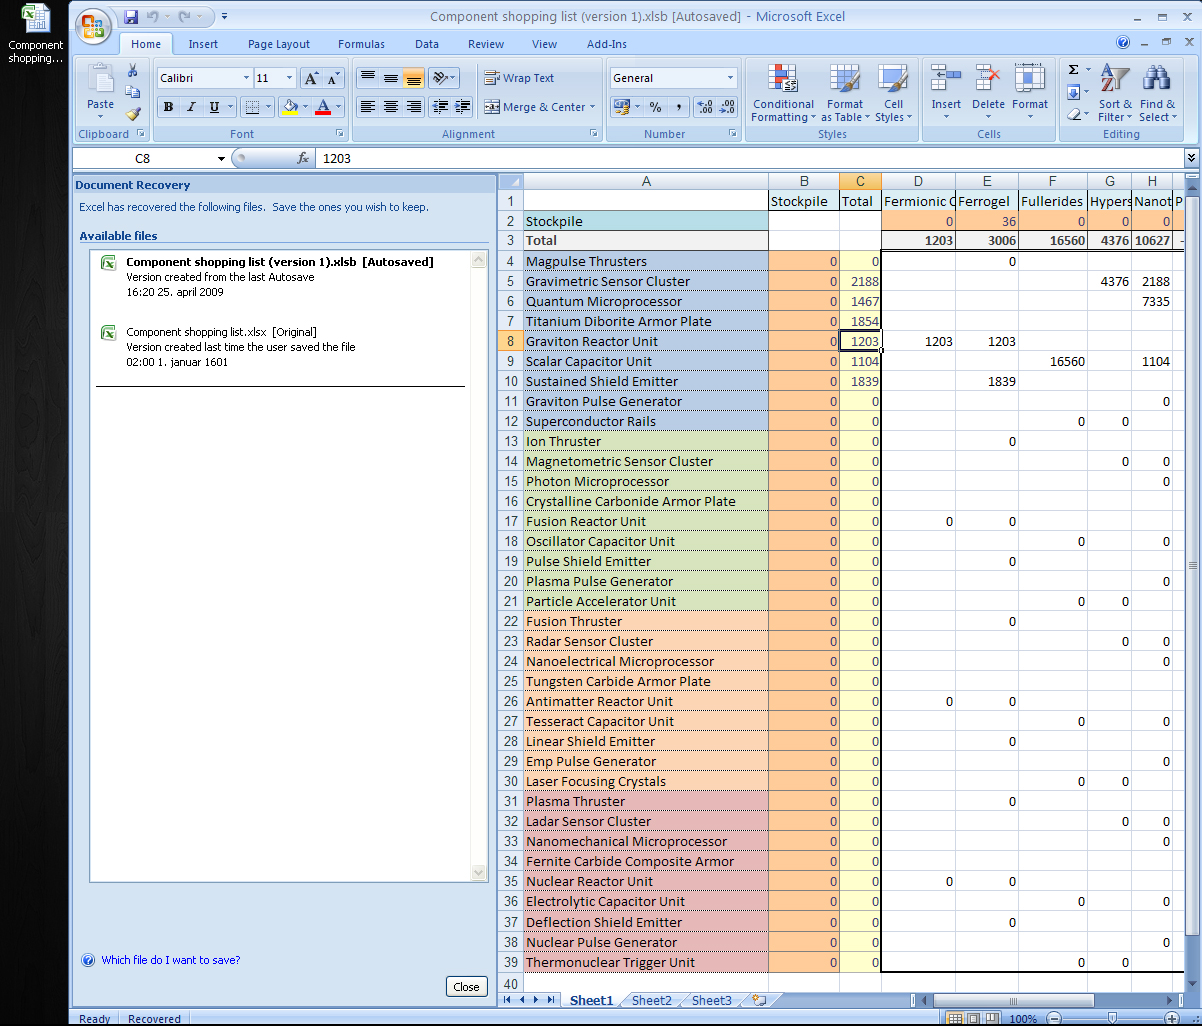
Task: Click the Format Painter brush icon
Action: pyautogui.click(x=133, y=114)
